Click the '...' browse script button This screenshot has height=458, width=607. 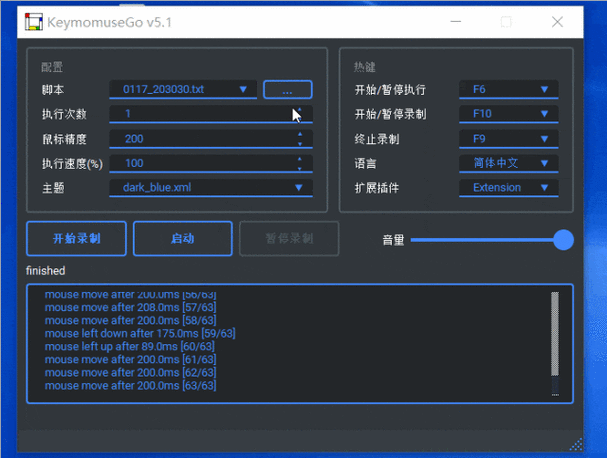pos(288,90)
